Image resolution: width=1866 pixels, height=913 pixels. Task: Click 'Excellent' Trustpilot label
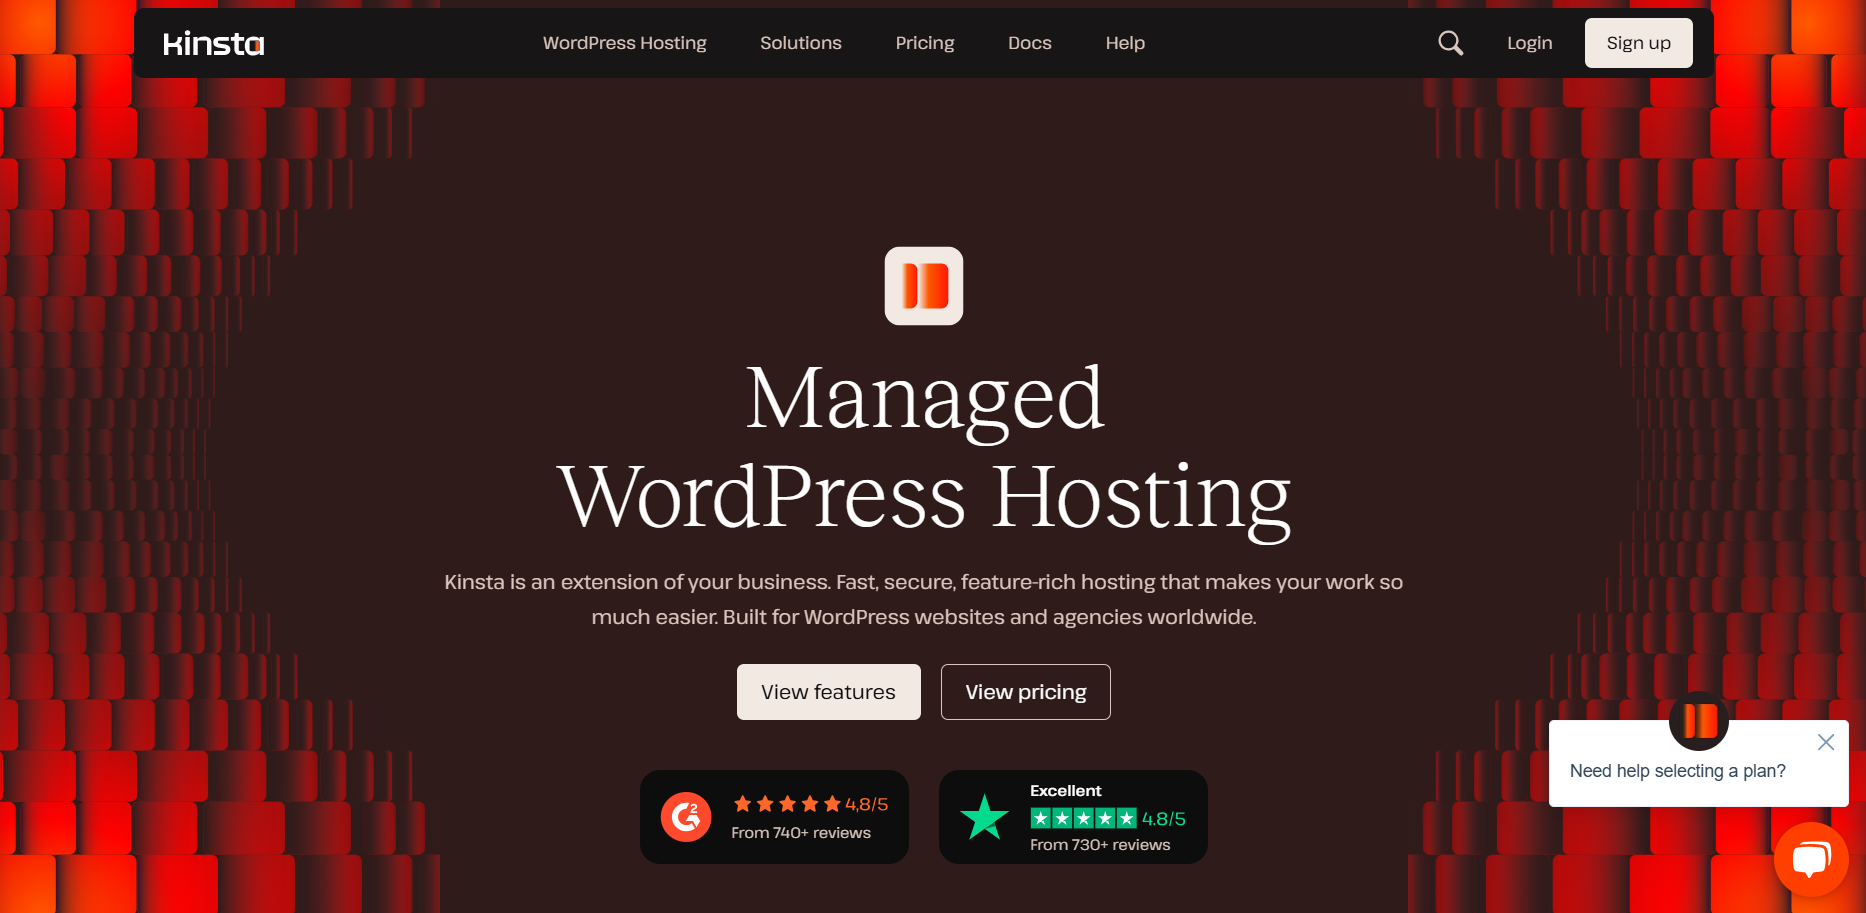coord(1066,791)
